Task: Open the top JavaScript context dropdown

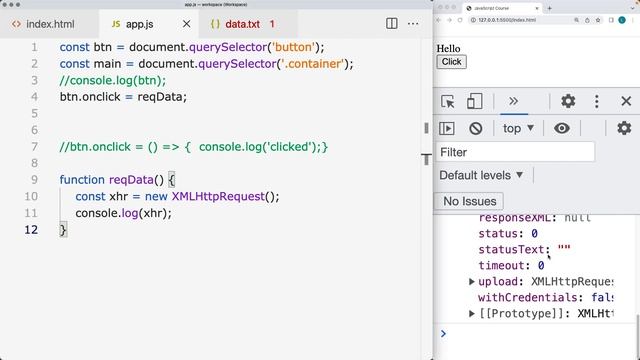Action: click(518, 128)
